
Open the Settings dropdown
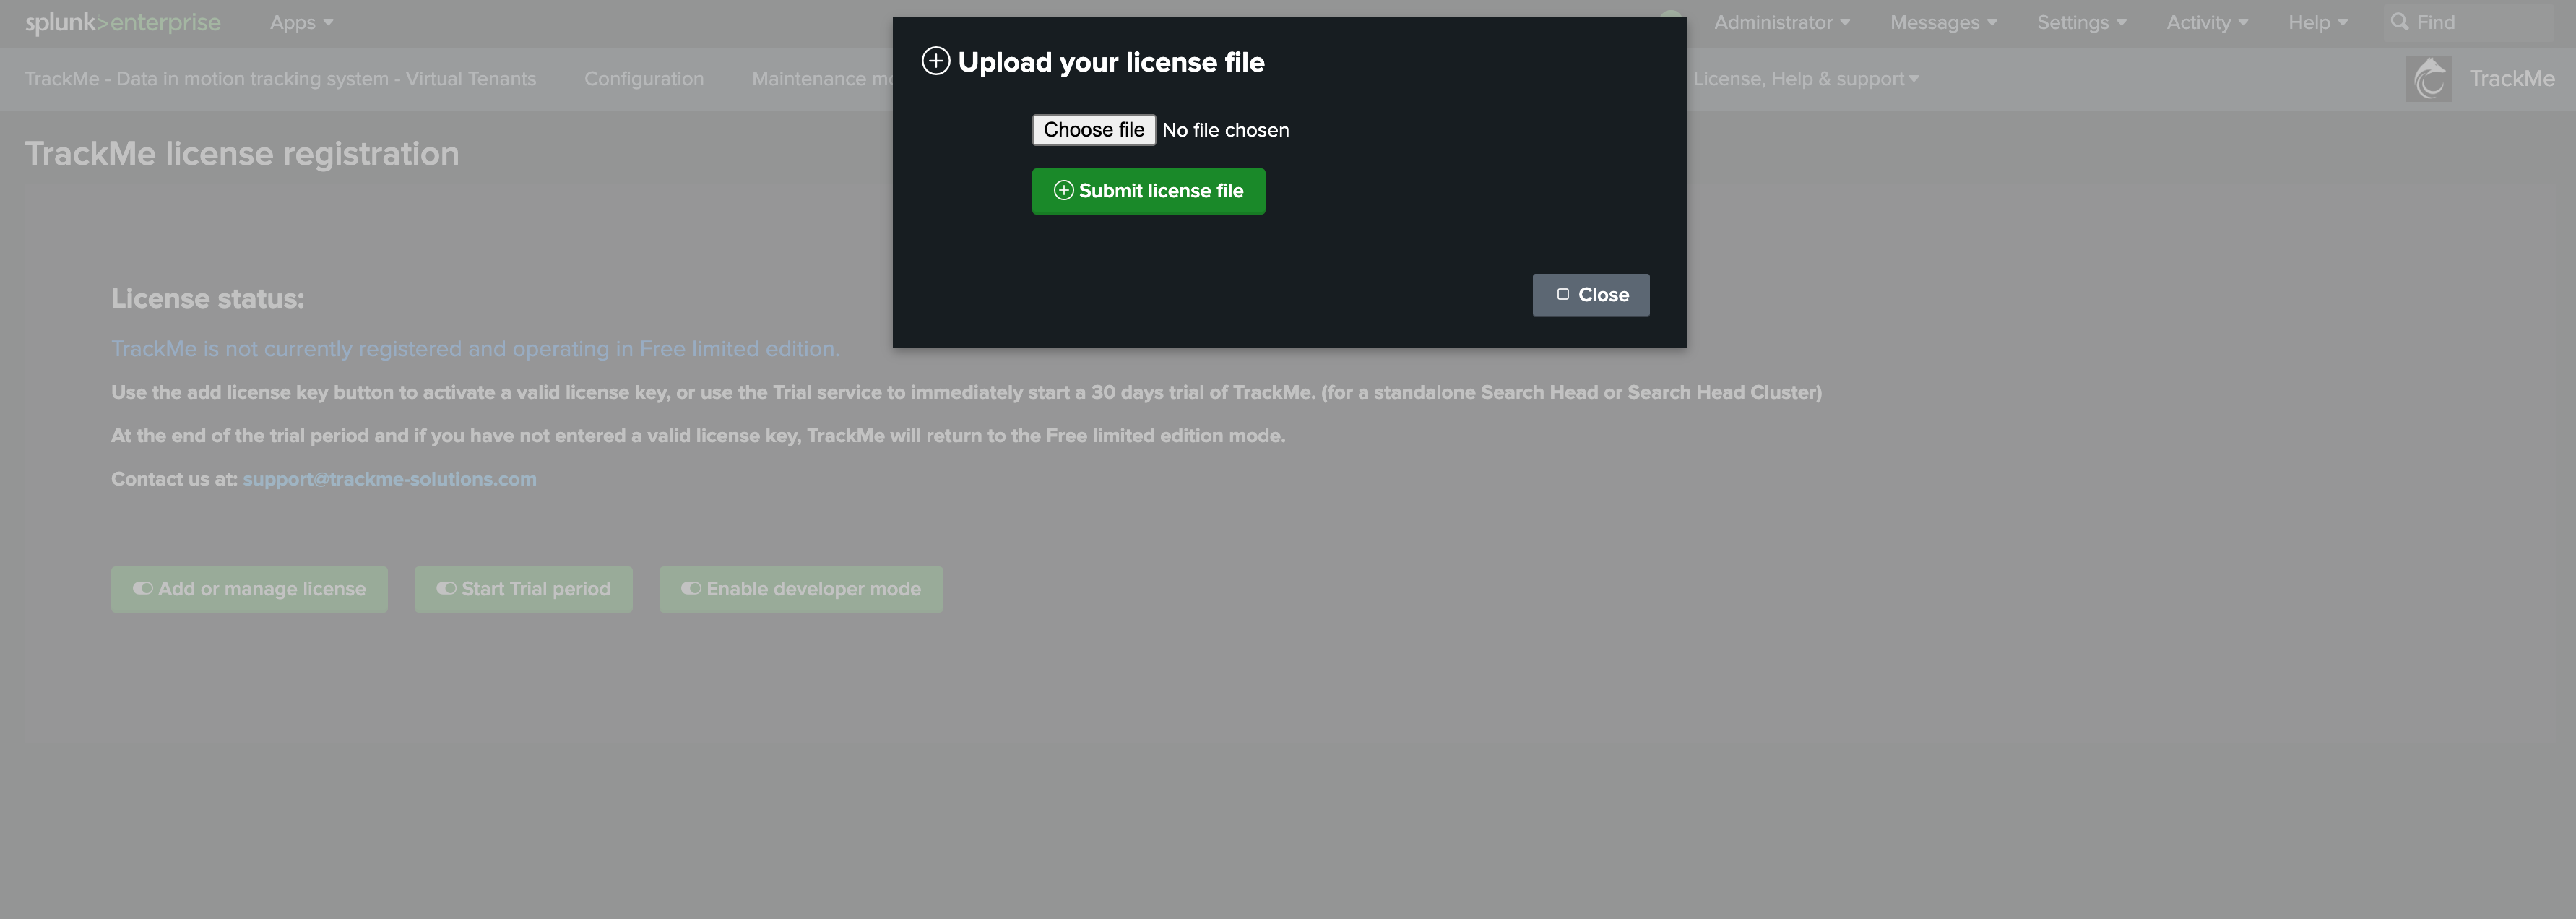point(2082,22)
